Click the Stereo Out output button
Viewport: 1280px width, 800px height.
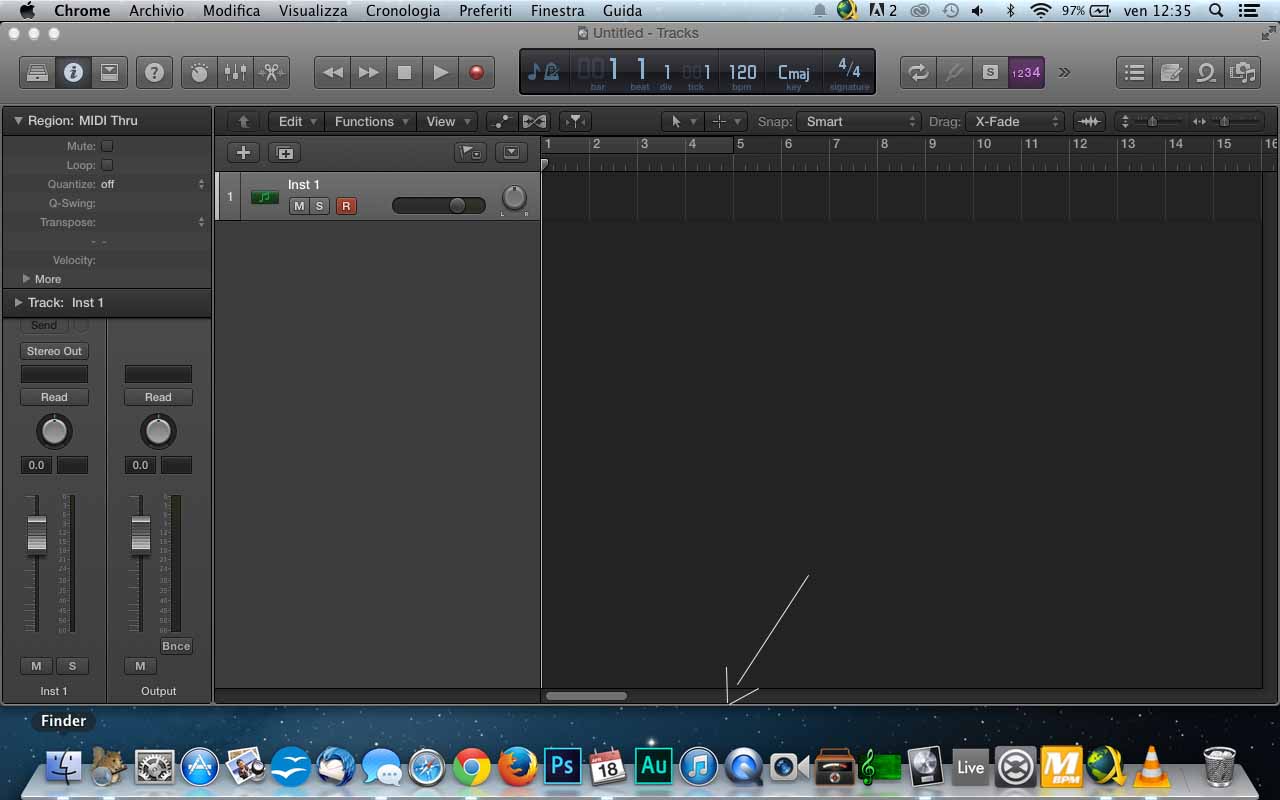coord(54,351)
